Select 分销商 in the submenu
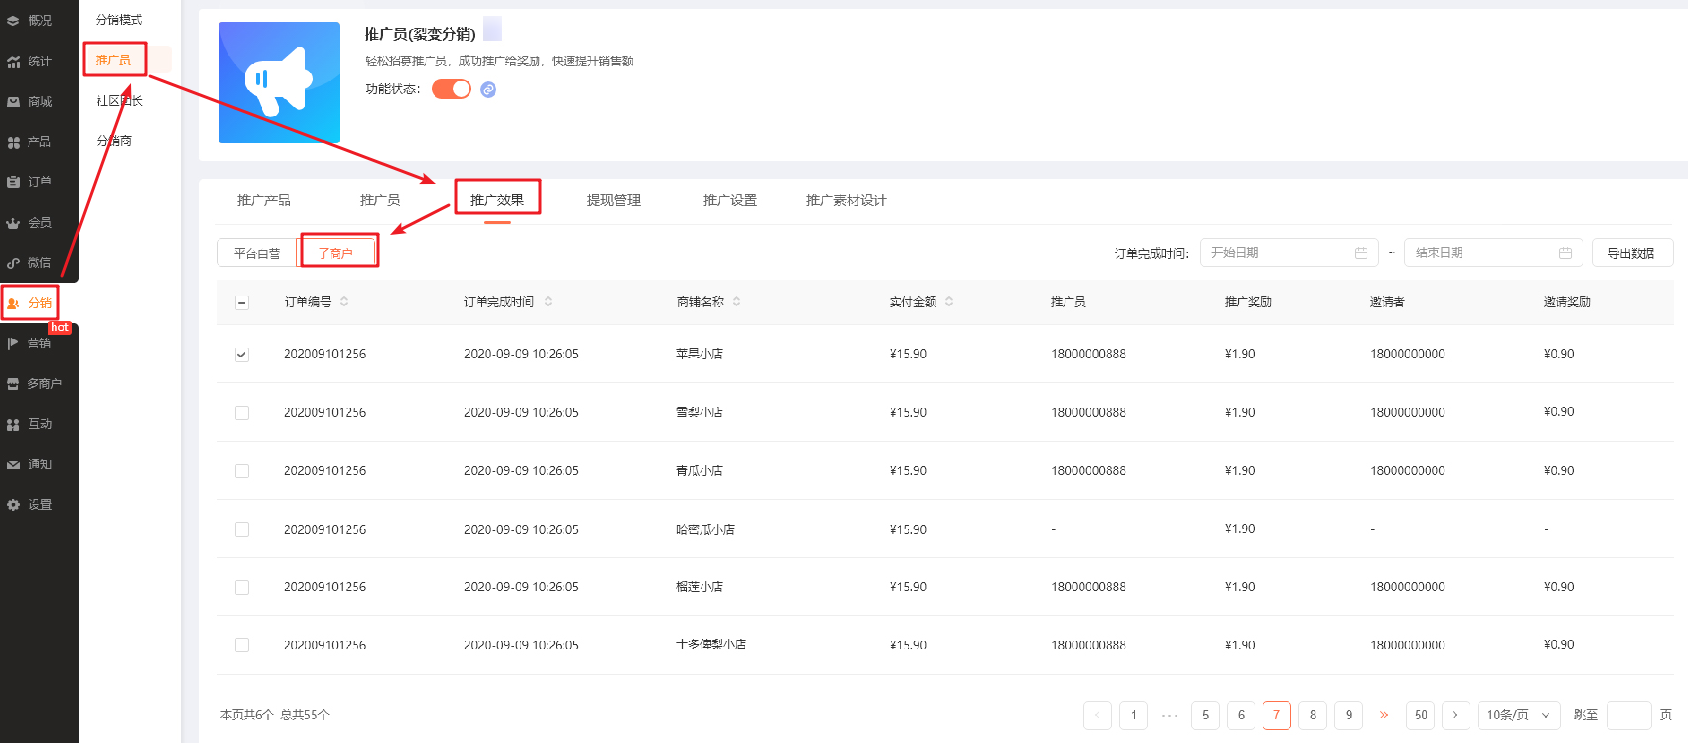The image size is (1688, 743). pos(114,141)
